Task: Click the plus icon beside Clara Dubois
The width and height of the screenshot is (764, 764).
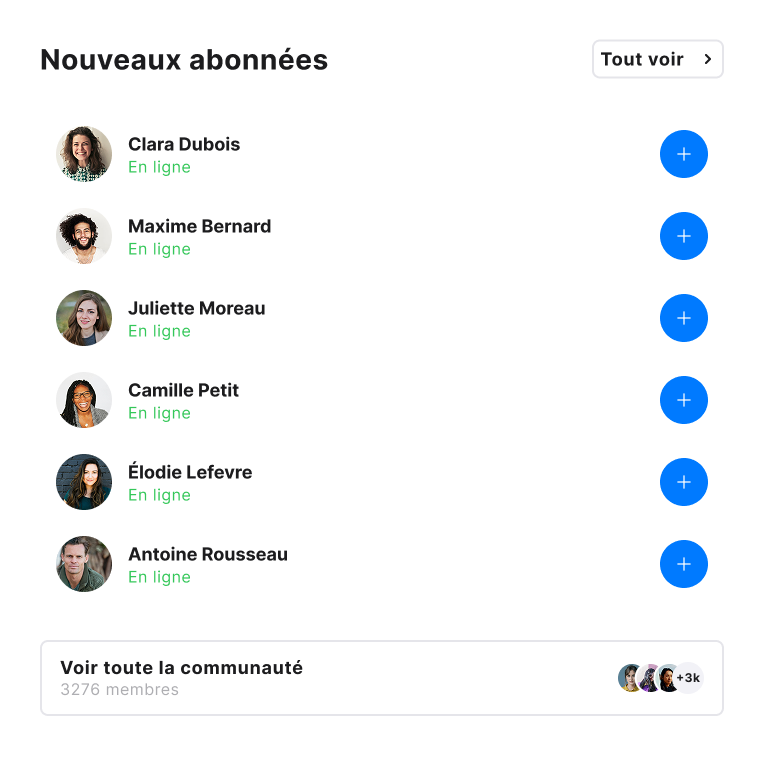Action: tap(684, 154)
